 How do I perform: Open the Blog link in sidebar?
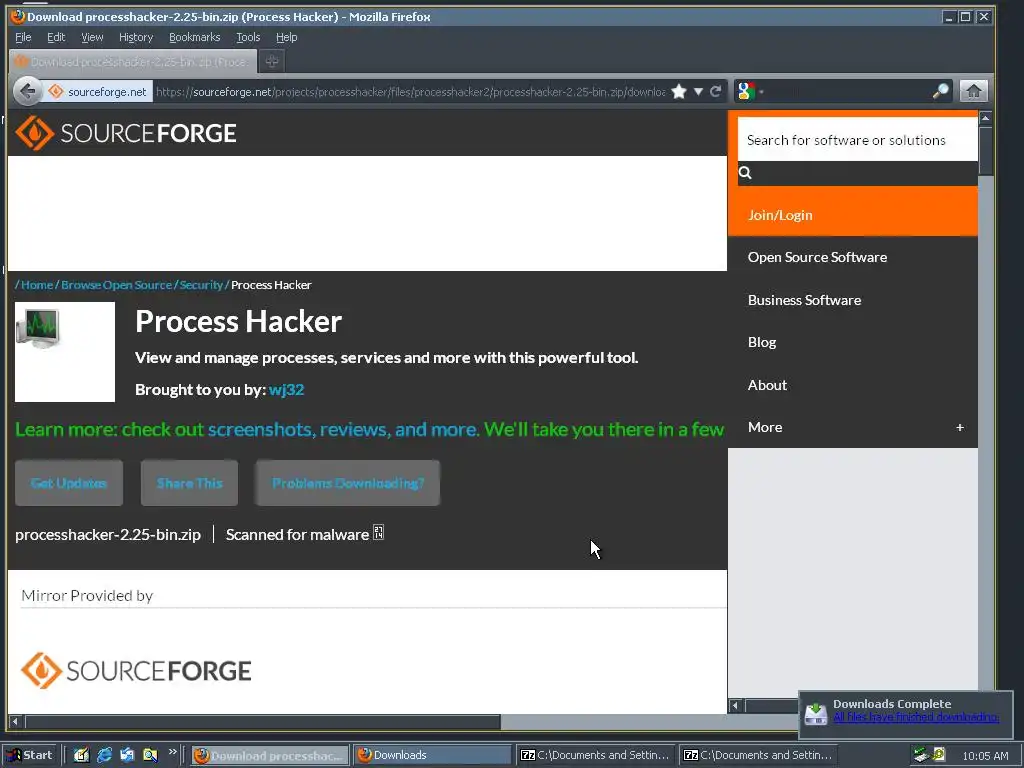point(761,342)
